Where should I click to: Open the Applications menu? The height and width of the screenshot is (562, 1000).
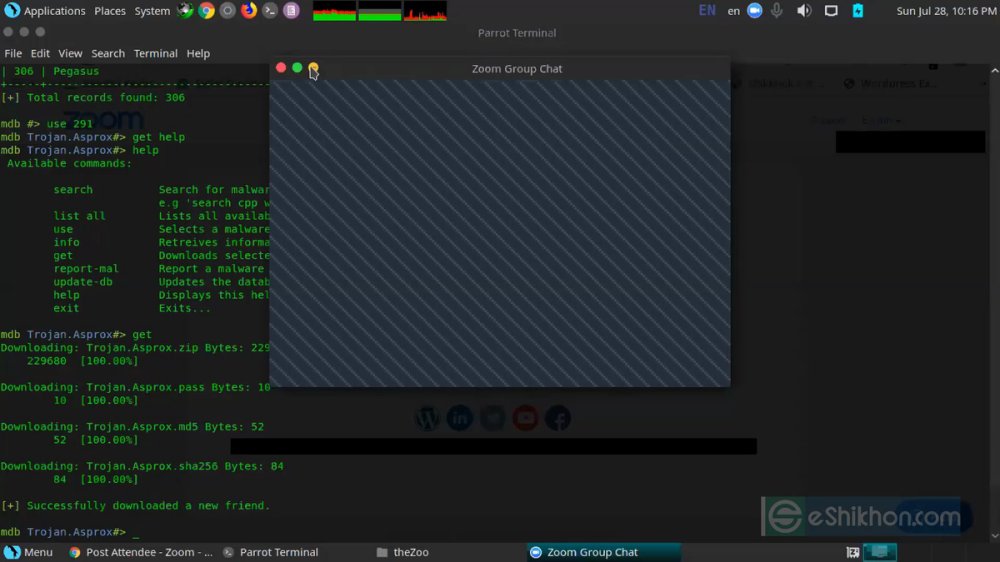(55, 11)
